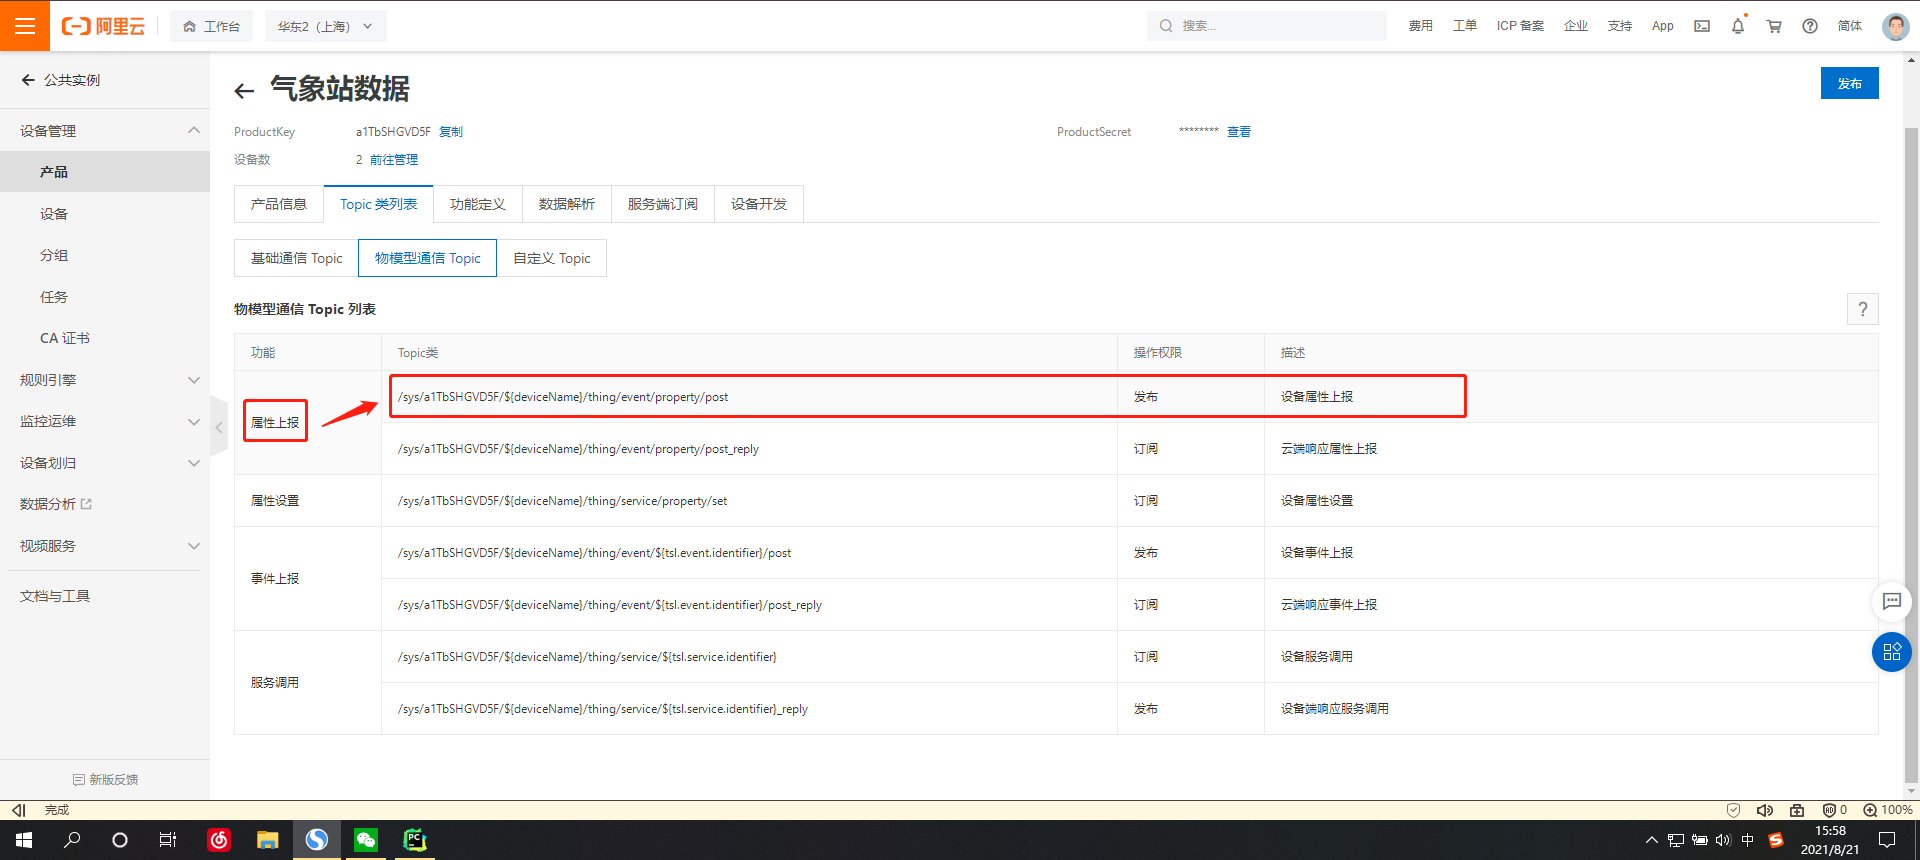Open the 工作台 workbench button
Viewport: 1920px width, 860px height.
click(211, 26)
